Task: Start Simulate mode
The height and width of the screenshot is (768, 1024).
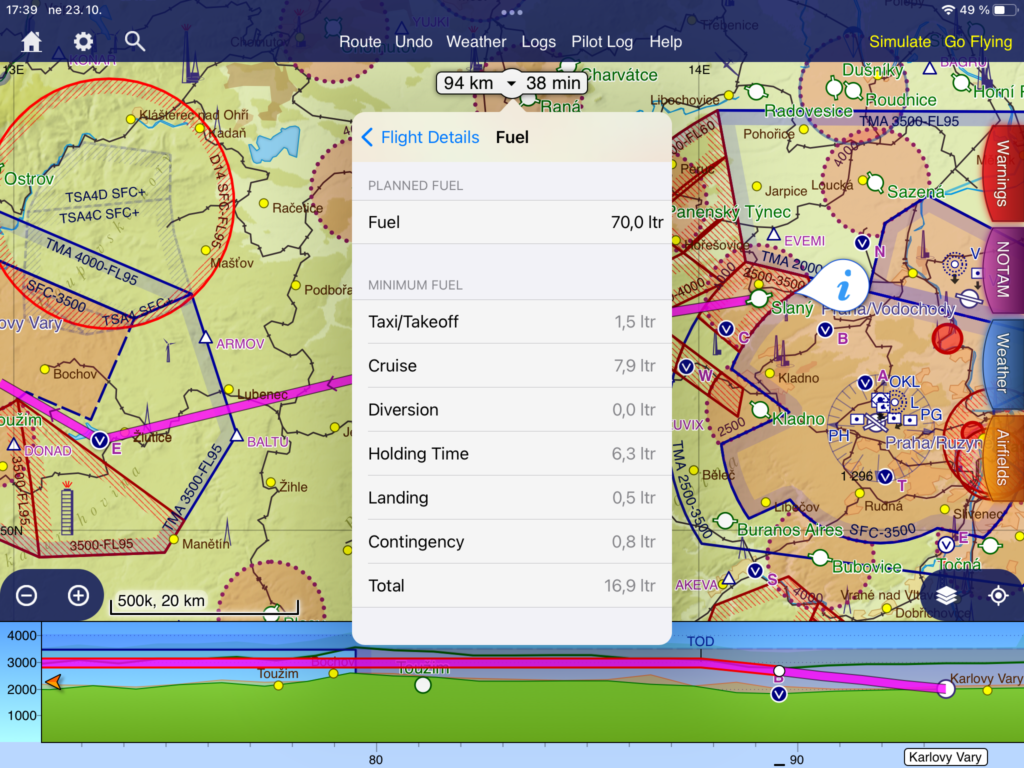Action: pyautogui.click(x=900, y=42)
